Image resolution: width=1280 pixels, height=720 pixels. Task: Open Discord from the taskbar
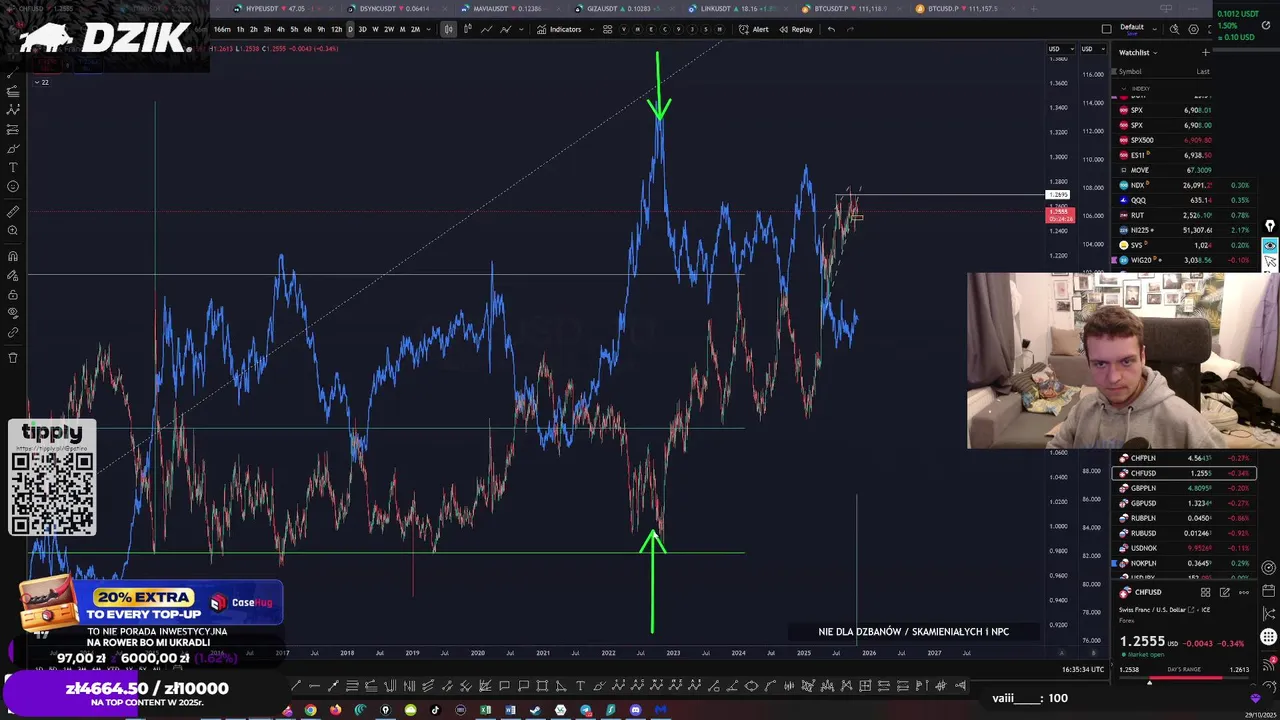[635, 710]
